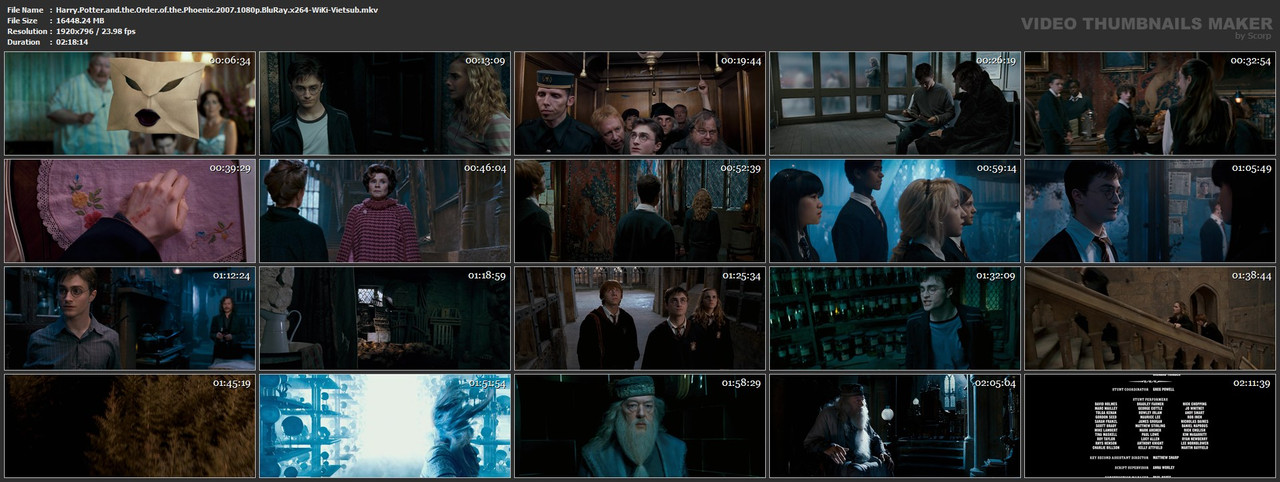Choose the trio frame at 01:25:34
1280x482 pixels.
click(640, 317)
